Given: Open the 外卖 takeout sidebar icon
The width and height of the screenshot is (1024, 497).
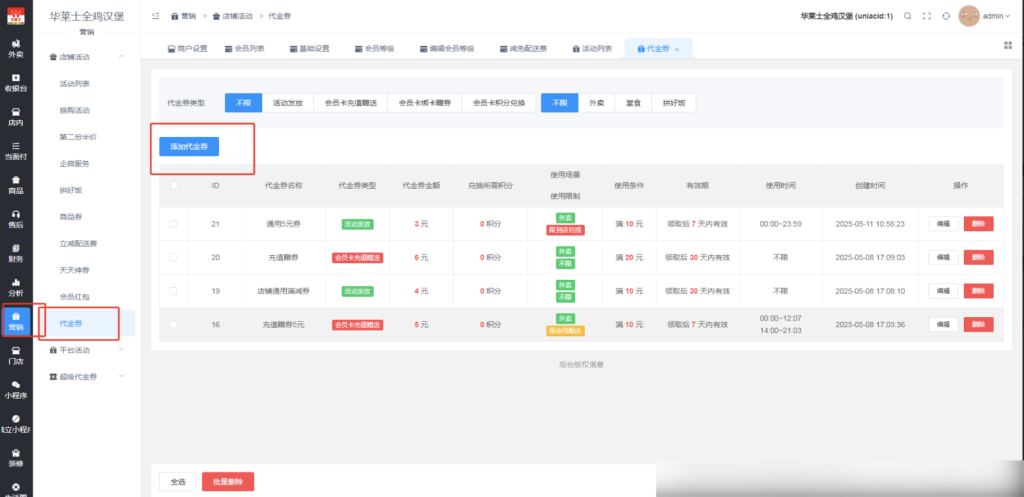Looking at the screenshot, I should coord(16,48).
